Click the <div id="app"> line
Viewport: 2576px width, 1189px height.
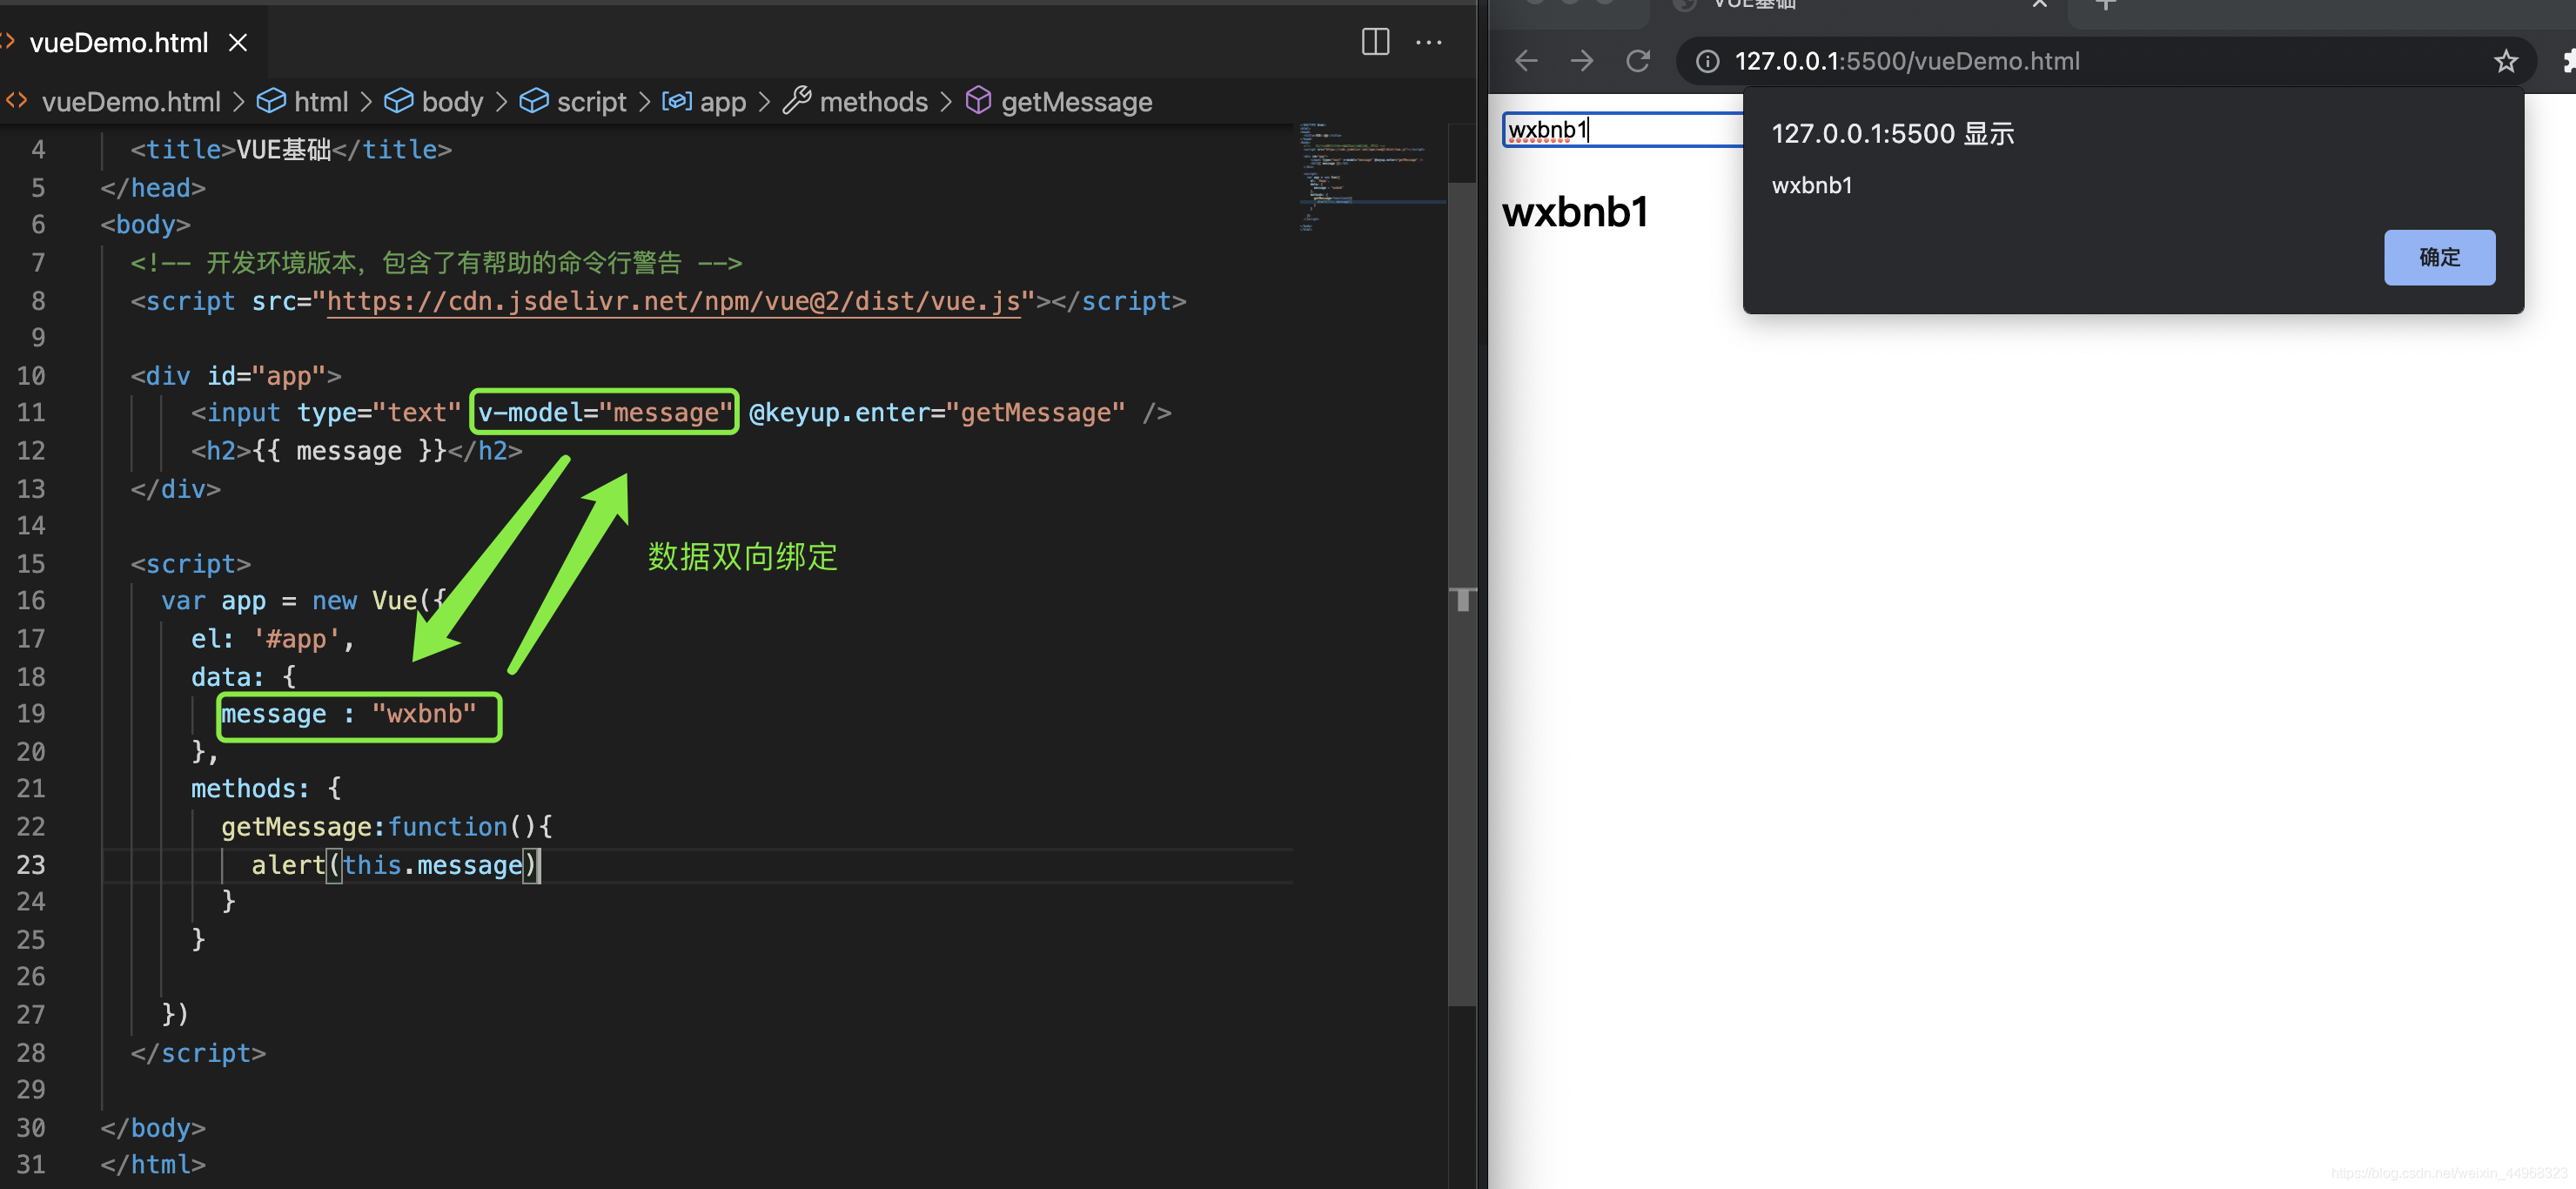(236, 375)
